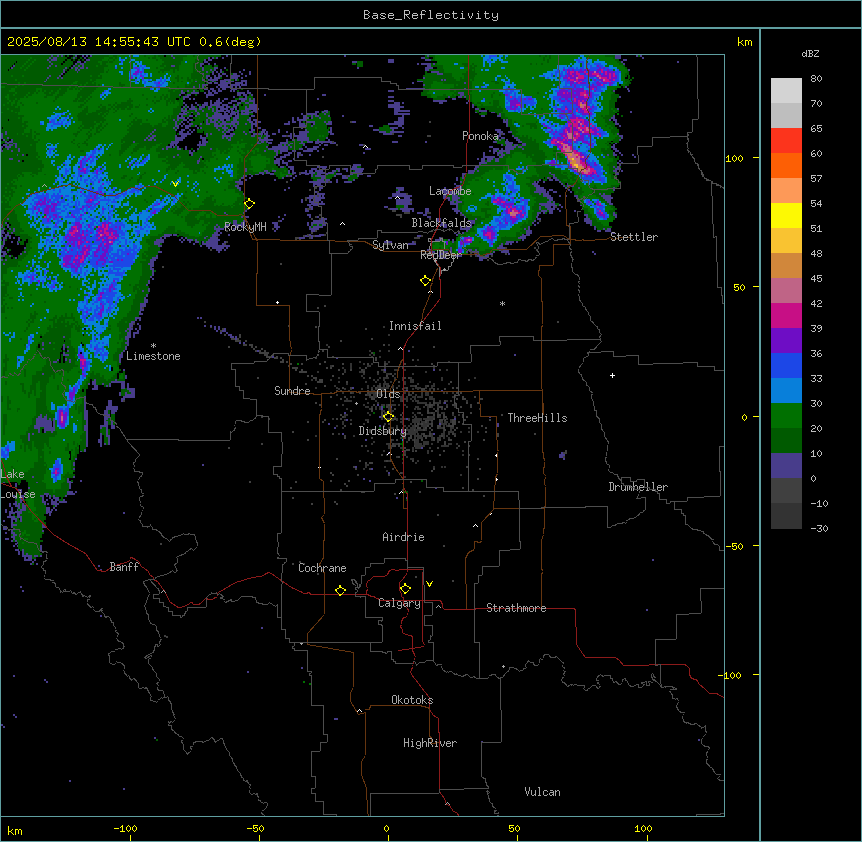The width and height of the screenshot is (862, 842).
Task: Click the Drumheller town label
Action: [638, 487]
